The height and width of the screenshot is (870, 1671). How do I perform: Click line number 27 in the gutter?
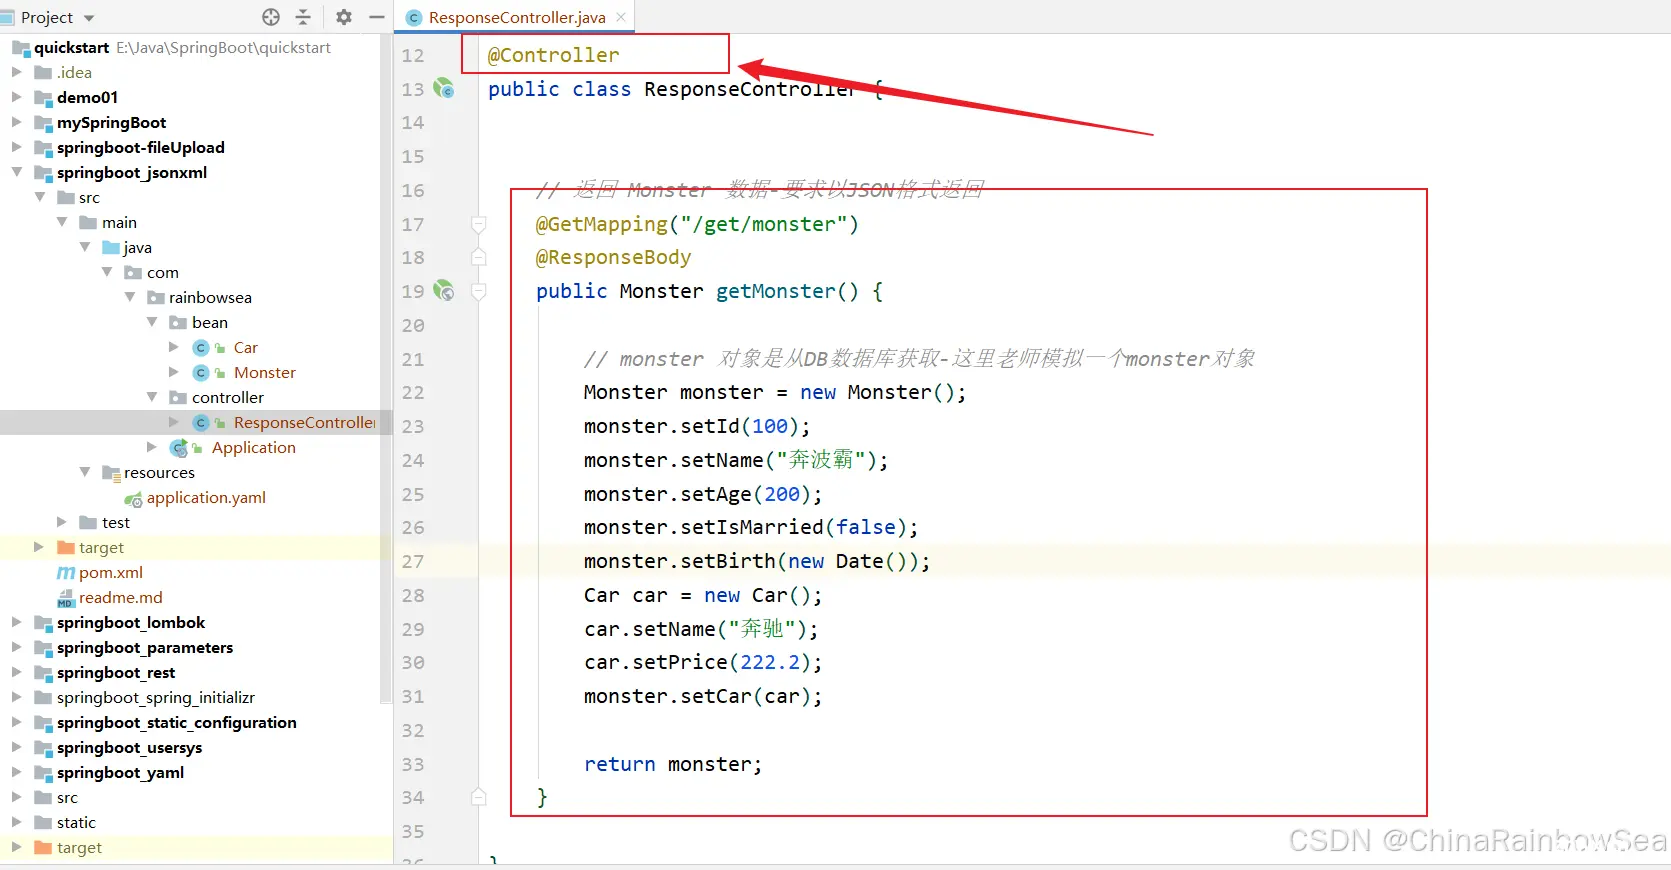tap(413, 561)
